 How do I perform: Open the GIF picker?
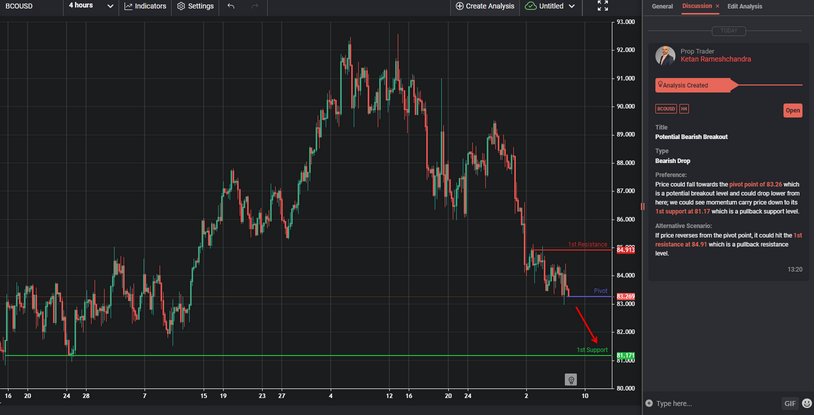click(789, 403)
